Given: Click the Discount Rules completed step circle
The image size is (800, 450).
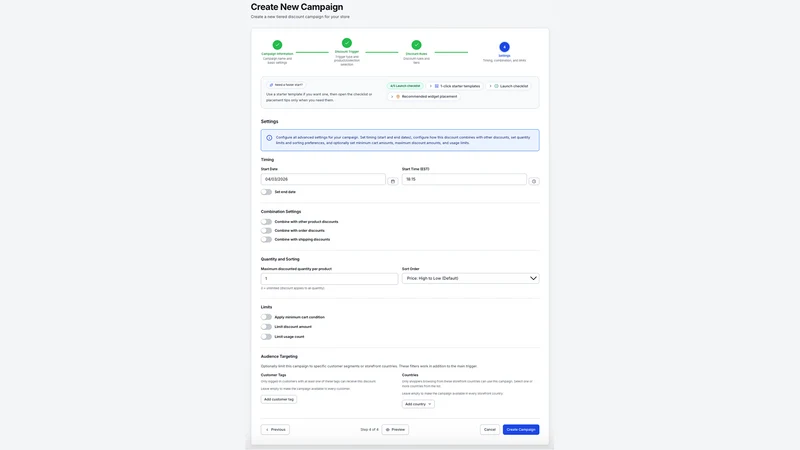Looking at the screenshot, I should [416, 45].
